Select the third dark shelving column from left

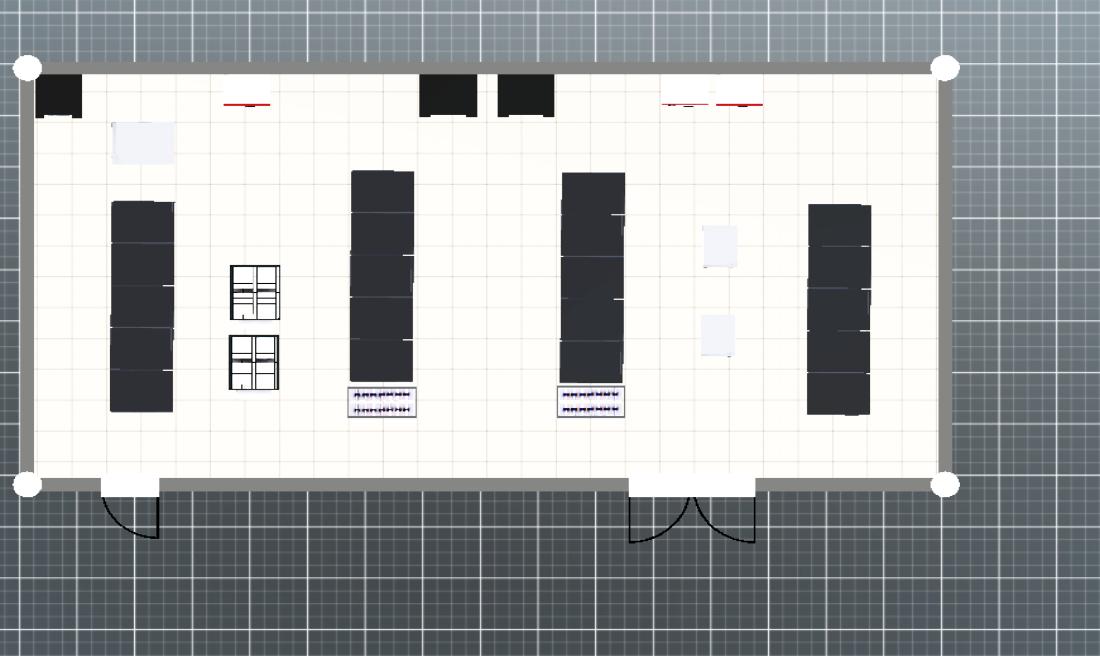coord(592,277)
